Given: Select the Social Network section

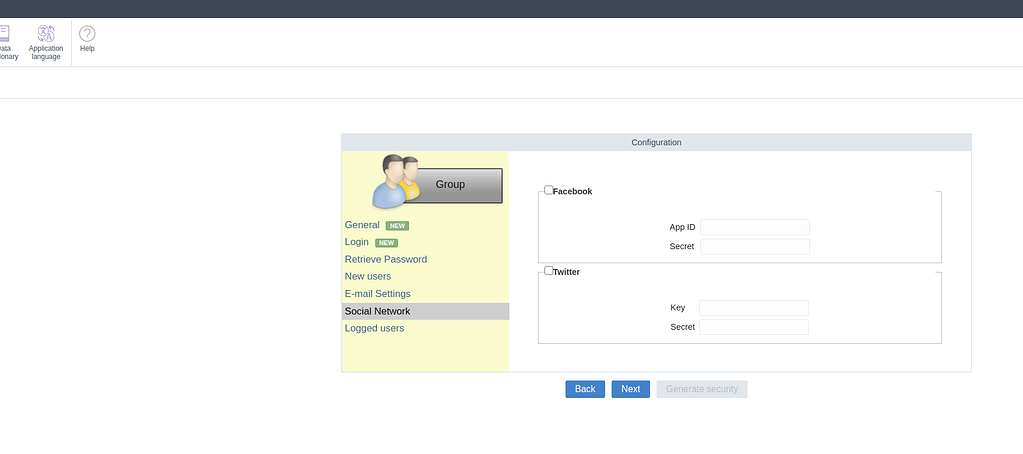Looking at the screenshot, I should coord(425,311).
